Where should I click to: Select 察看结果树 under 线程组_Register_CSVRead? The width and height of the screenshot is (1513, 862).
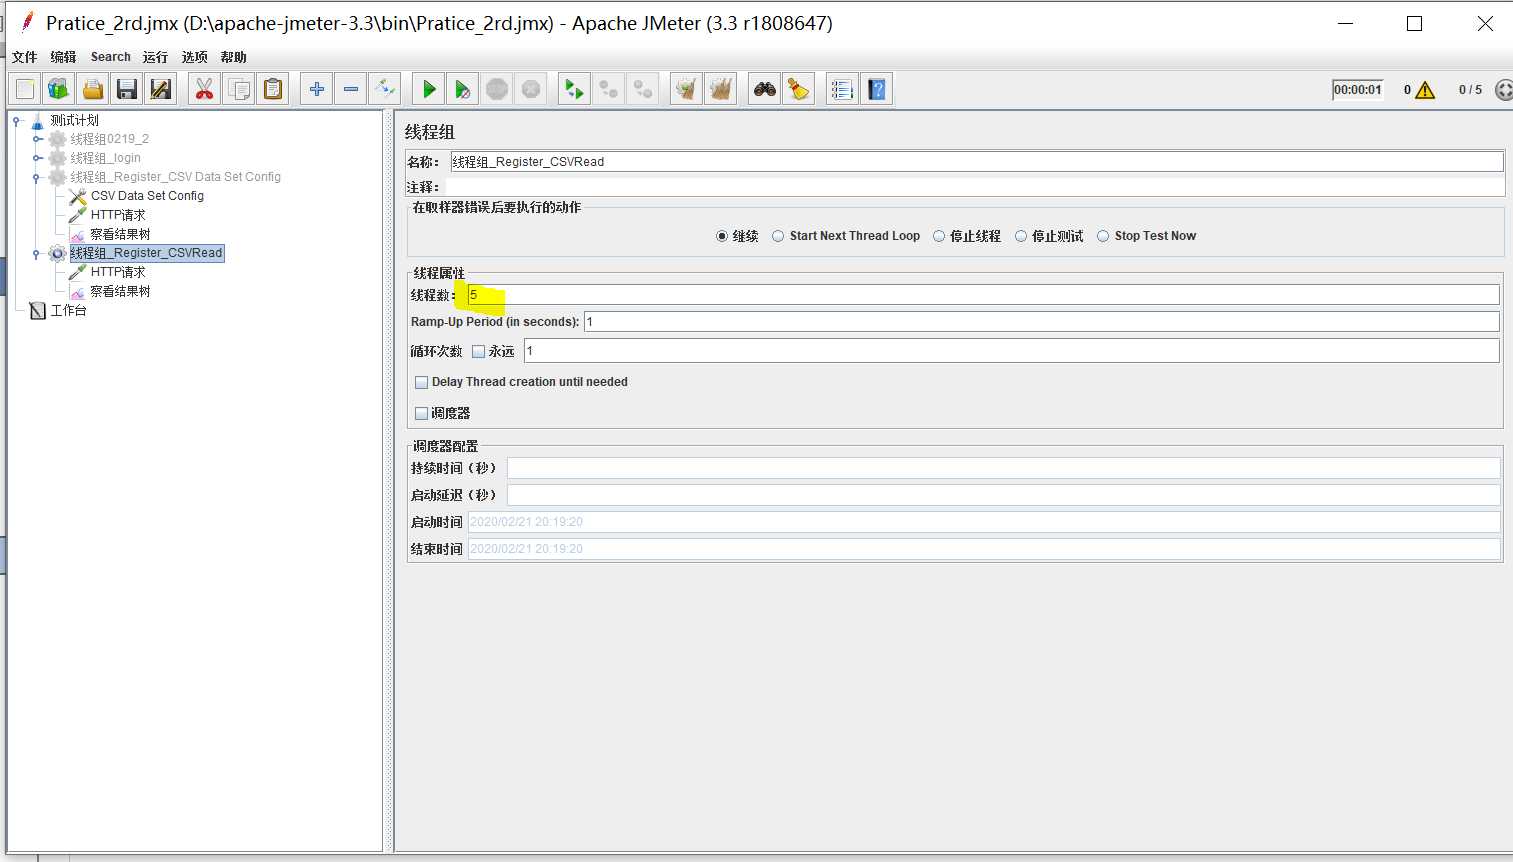(120, 291)
